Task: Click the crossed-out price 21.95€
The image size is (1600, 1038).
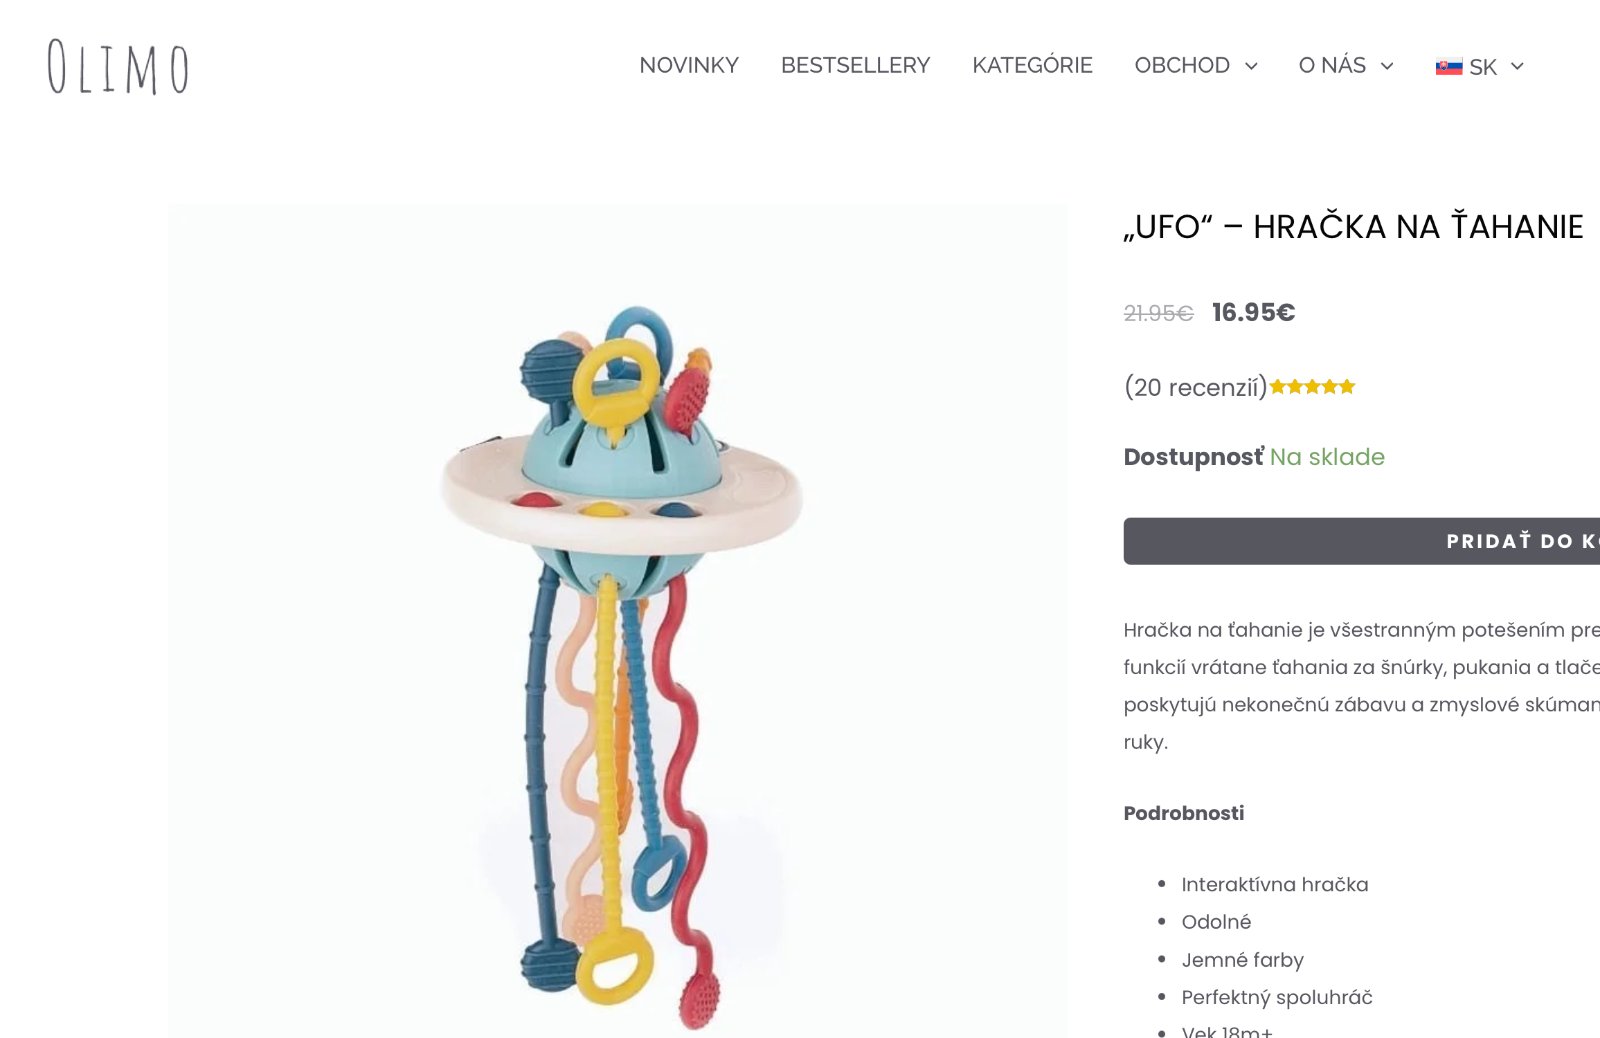Action: pyautogui.click(x=1158, y=313)
